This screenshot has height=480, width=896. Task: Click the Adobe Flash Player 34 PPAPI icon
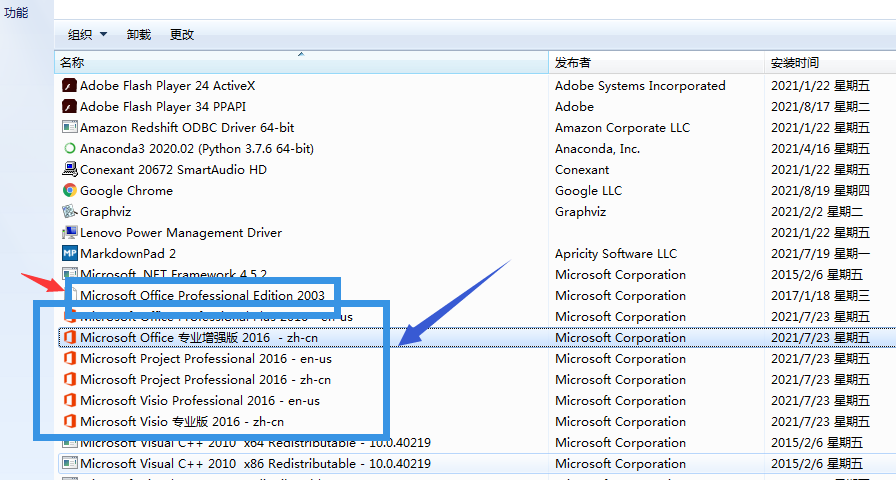click(69, 107)
